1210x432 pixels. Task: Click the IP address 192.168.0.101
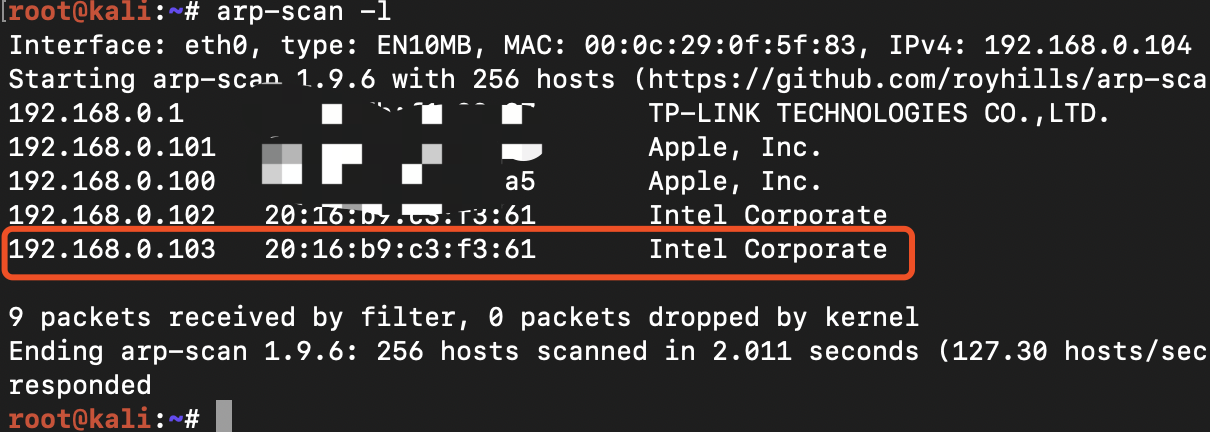tap(112, 148)
